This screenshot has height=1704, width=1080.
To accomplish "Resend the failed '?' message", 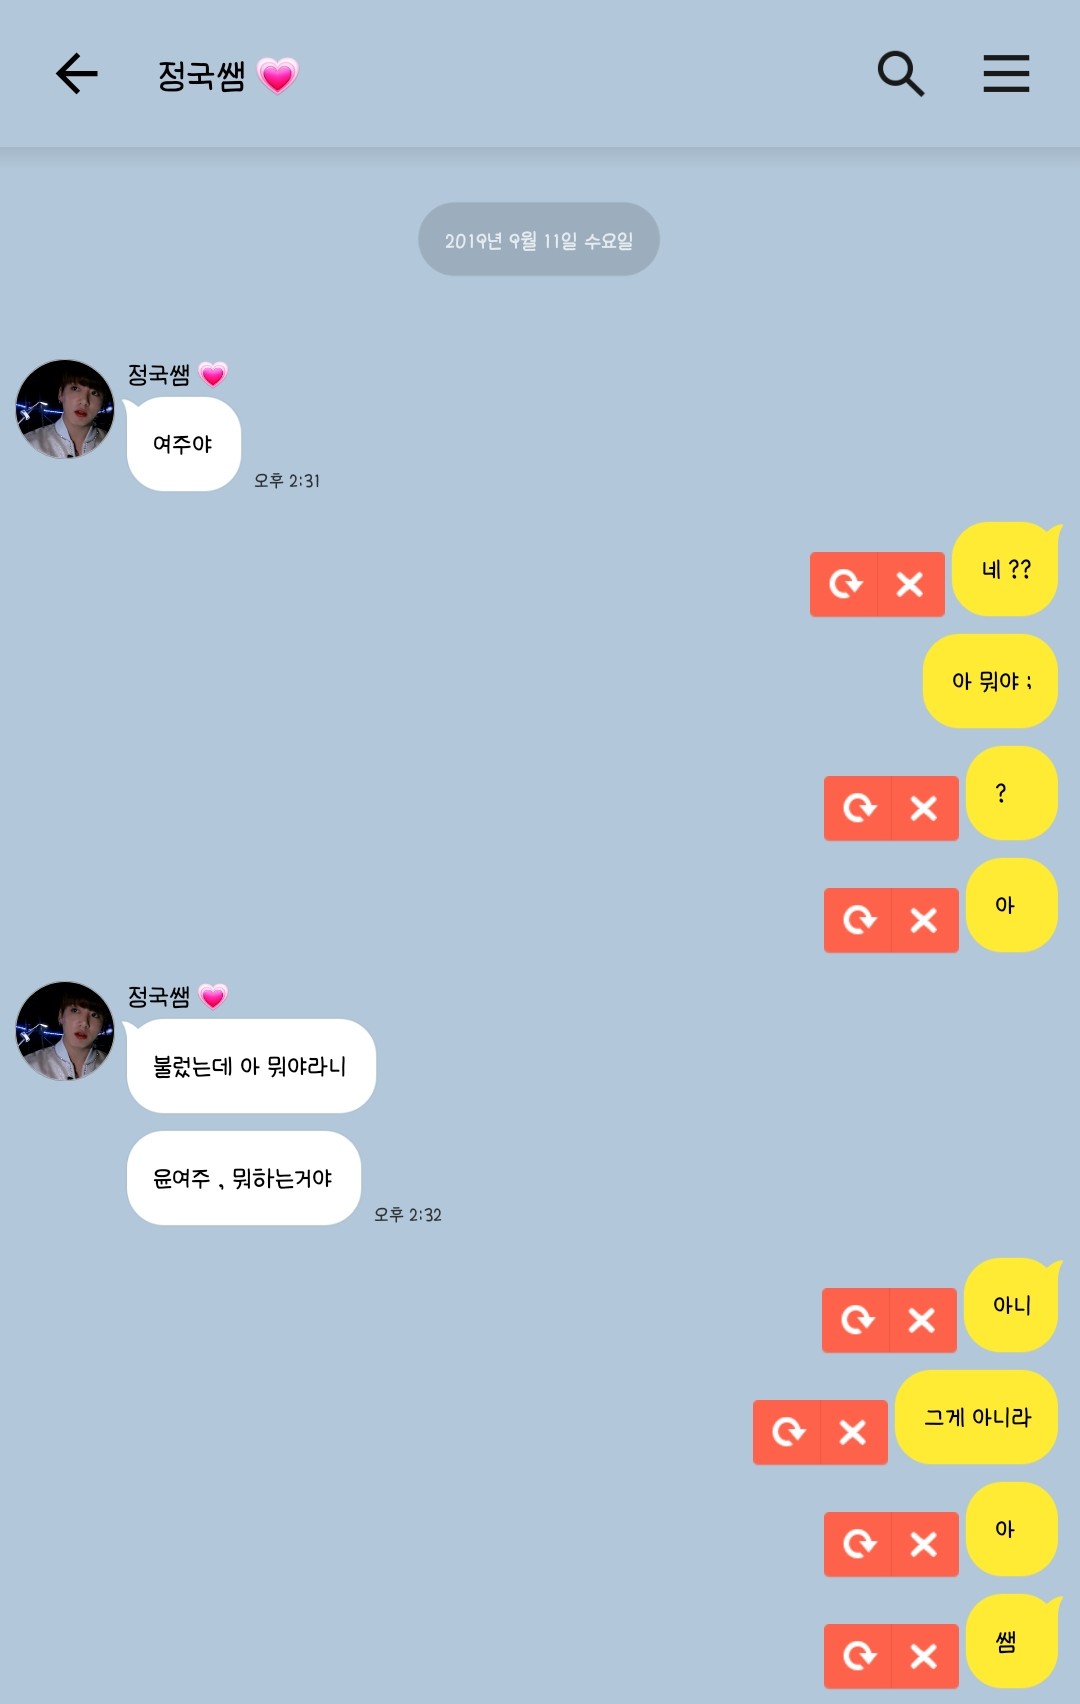I will tap(858, 808).
